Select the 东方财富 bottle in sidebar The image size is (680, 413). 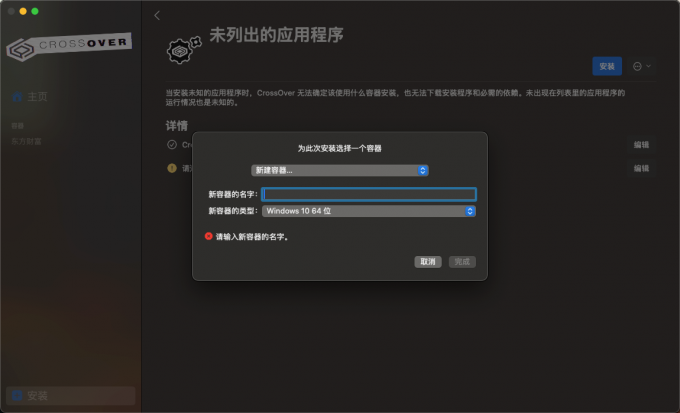pos(26,141)
